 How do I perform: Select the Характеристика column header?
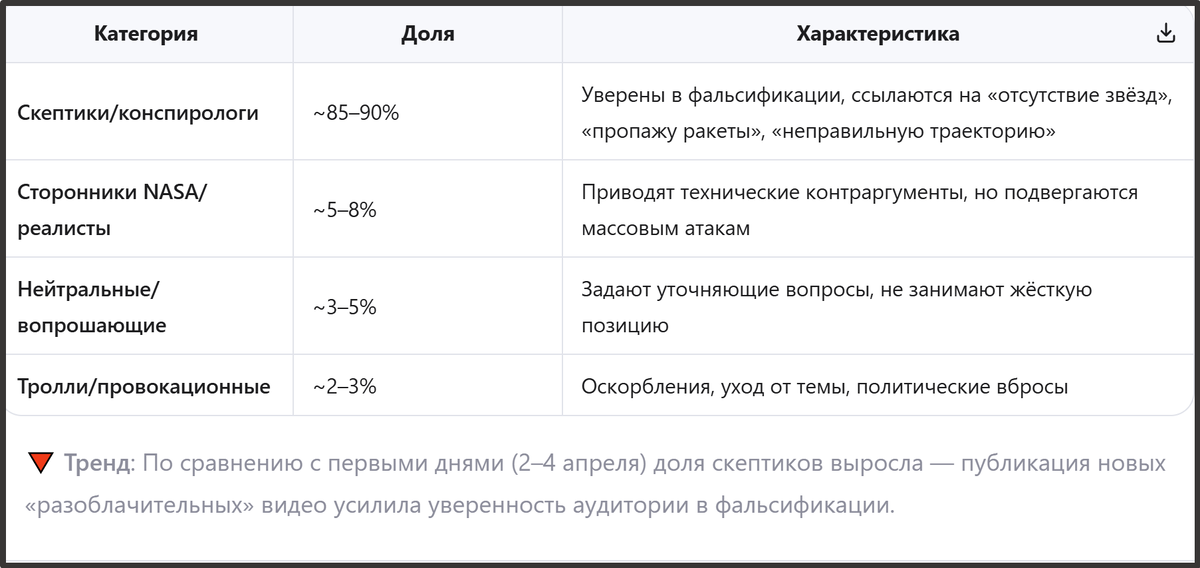pyautogui.click(x=878, y=34)
